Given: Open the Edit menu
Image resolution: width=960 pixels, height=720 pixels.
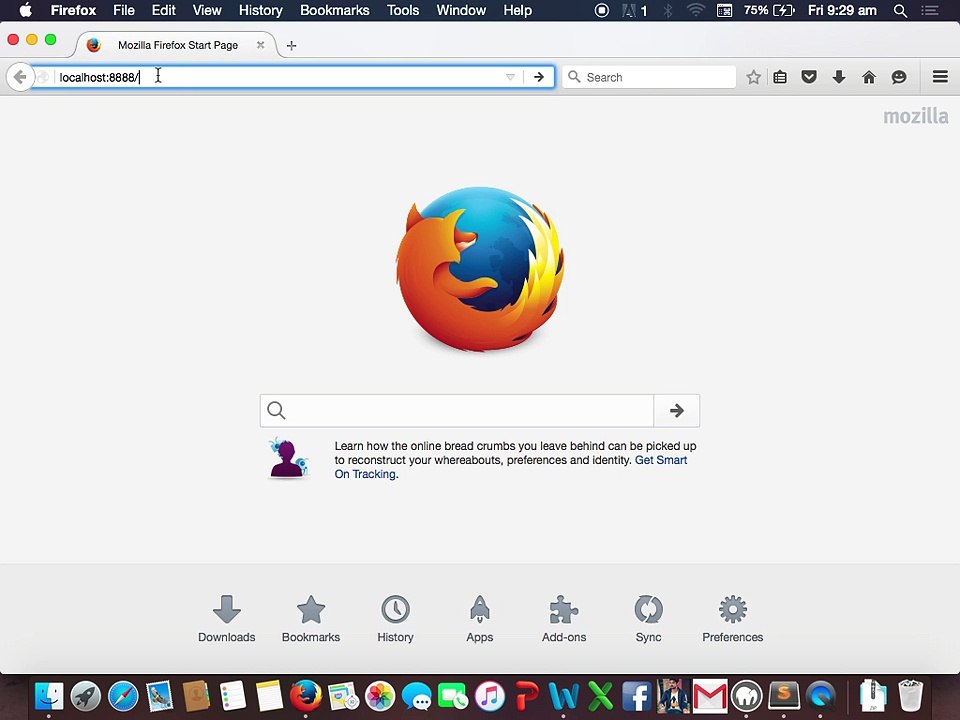Looking at the screenshot, I should click(x=163, y=10).
